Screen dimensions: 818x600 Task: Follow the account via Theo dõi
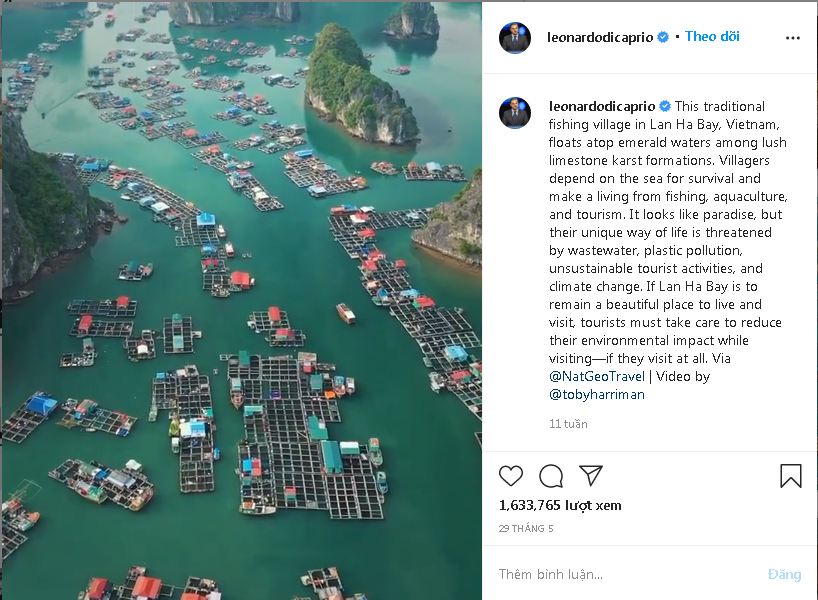712,37
